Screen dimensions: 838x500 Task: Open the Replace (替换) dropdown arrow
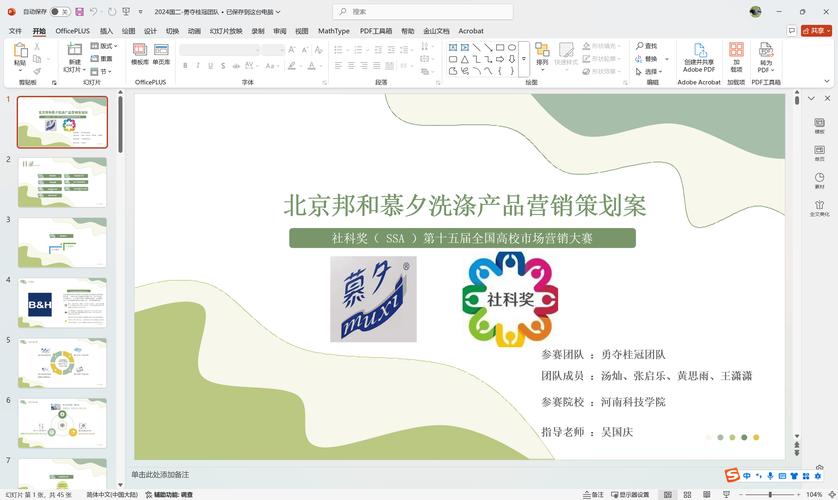coord(667,59)
